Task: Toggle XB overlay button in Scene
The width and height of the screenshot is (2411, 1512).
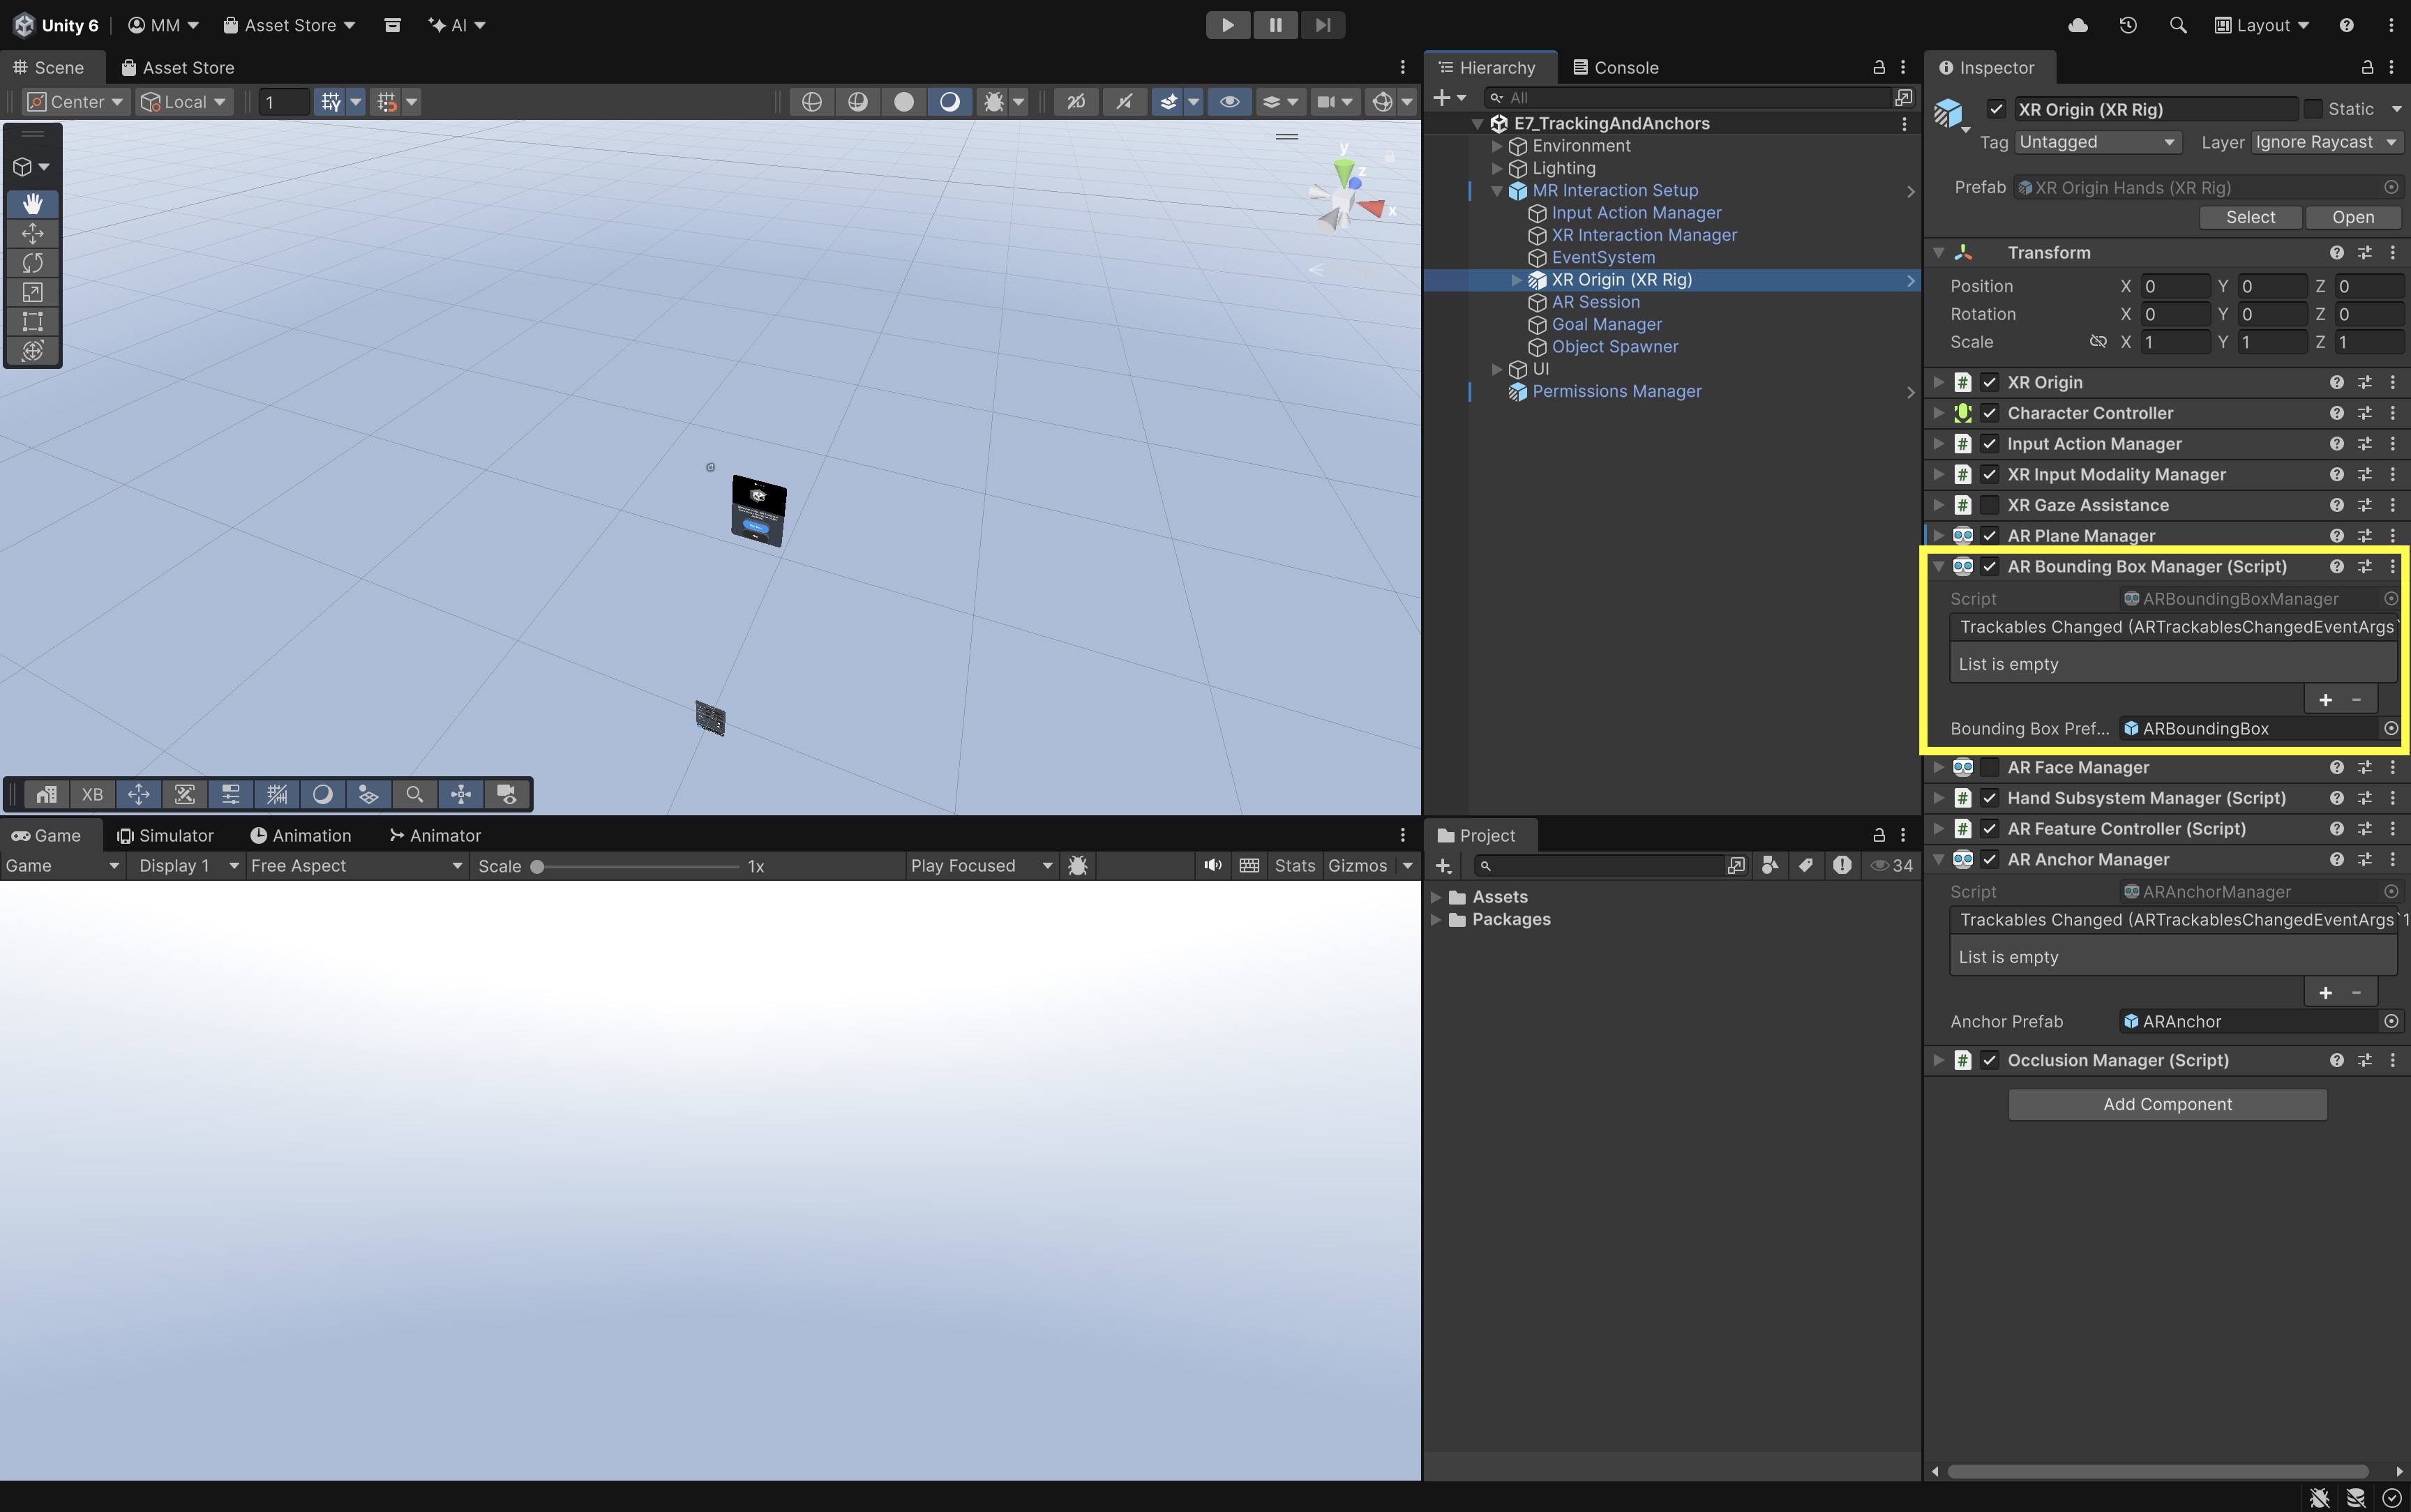Action: (92, 794)
